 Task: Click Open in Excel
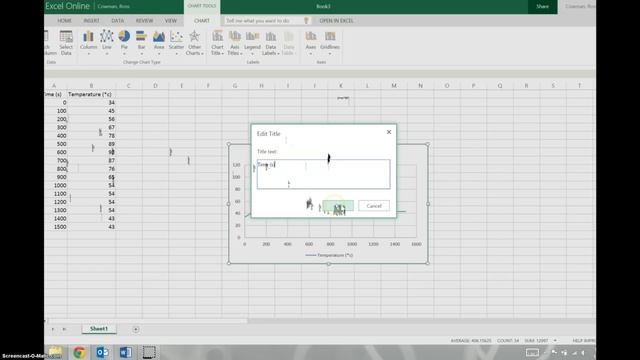click(x=336, y=20)
